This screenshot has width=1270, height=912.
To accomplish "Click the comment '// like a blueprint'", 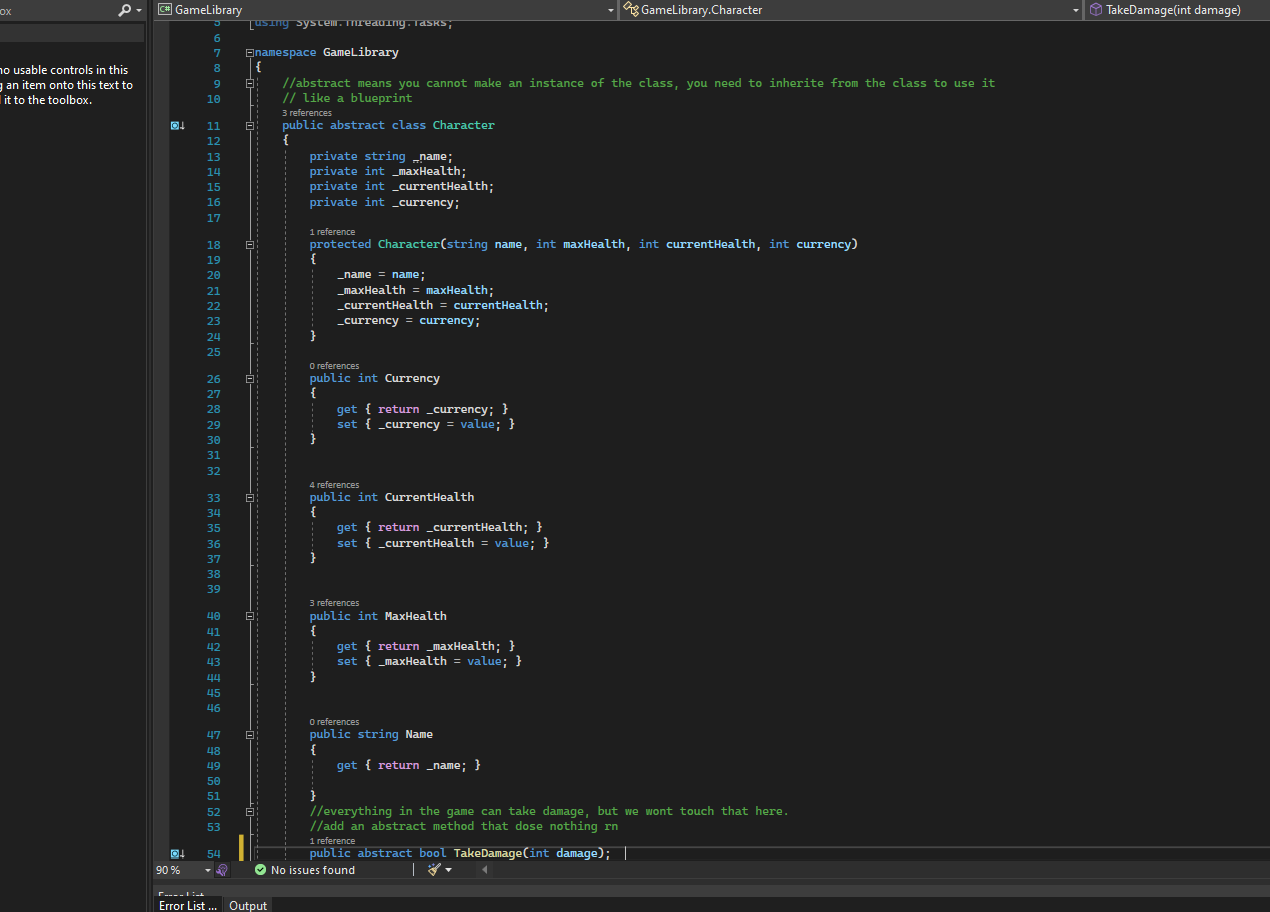I will 347,99.
